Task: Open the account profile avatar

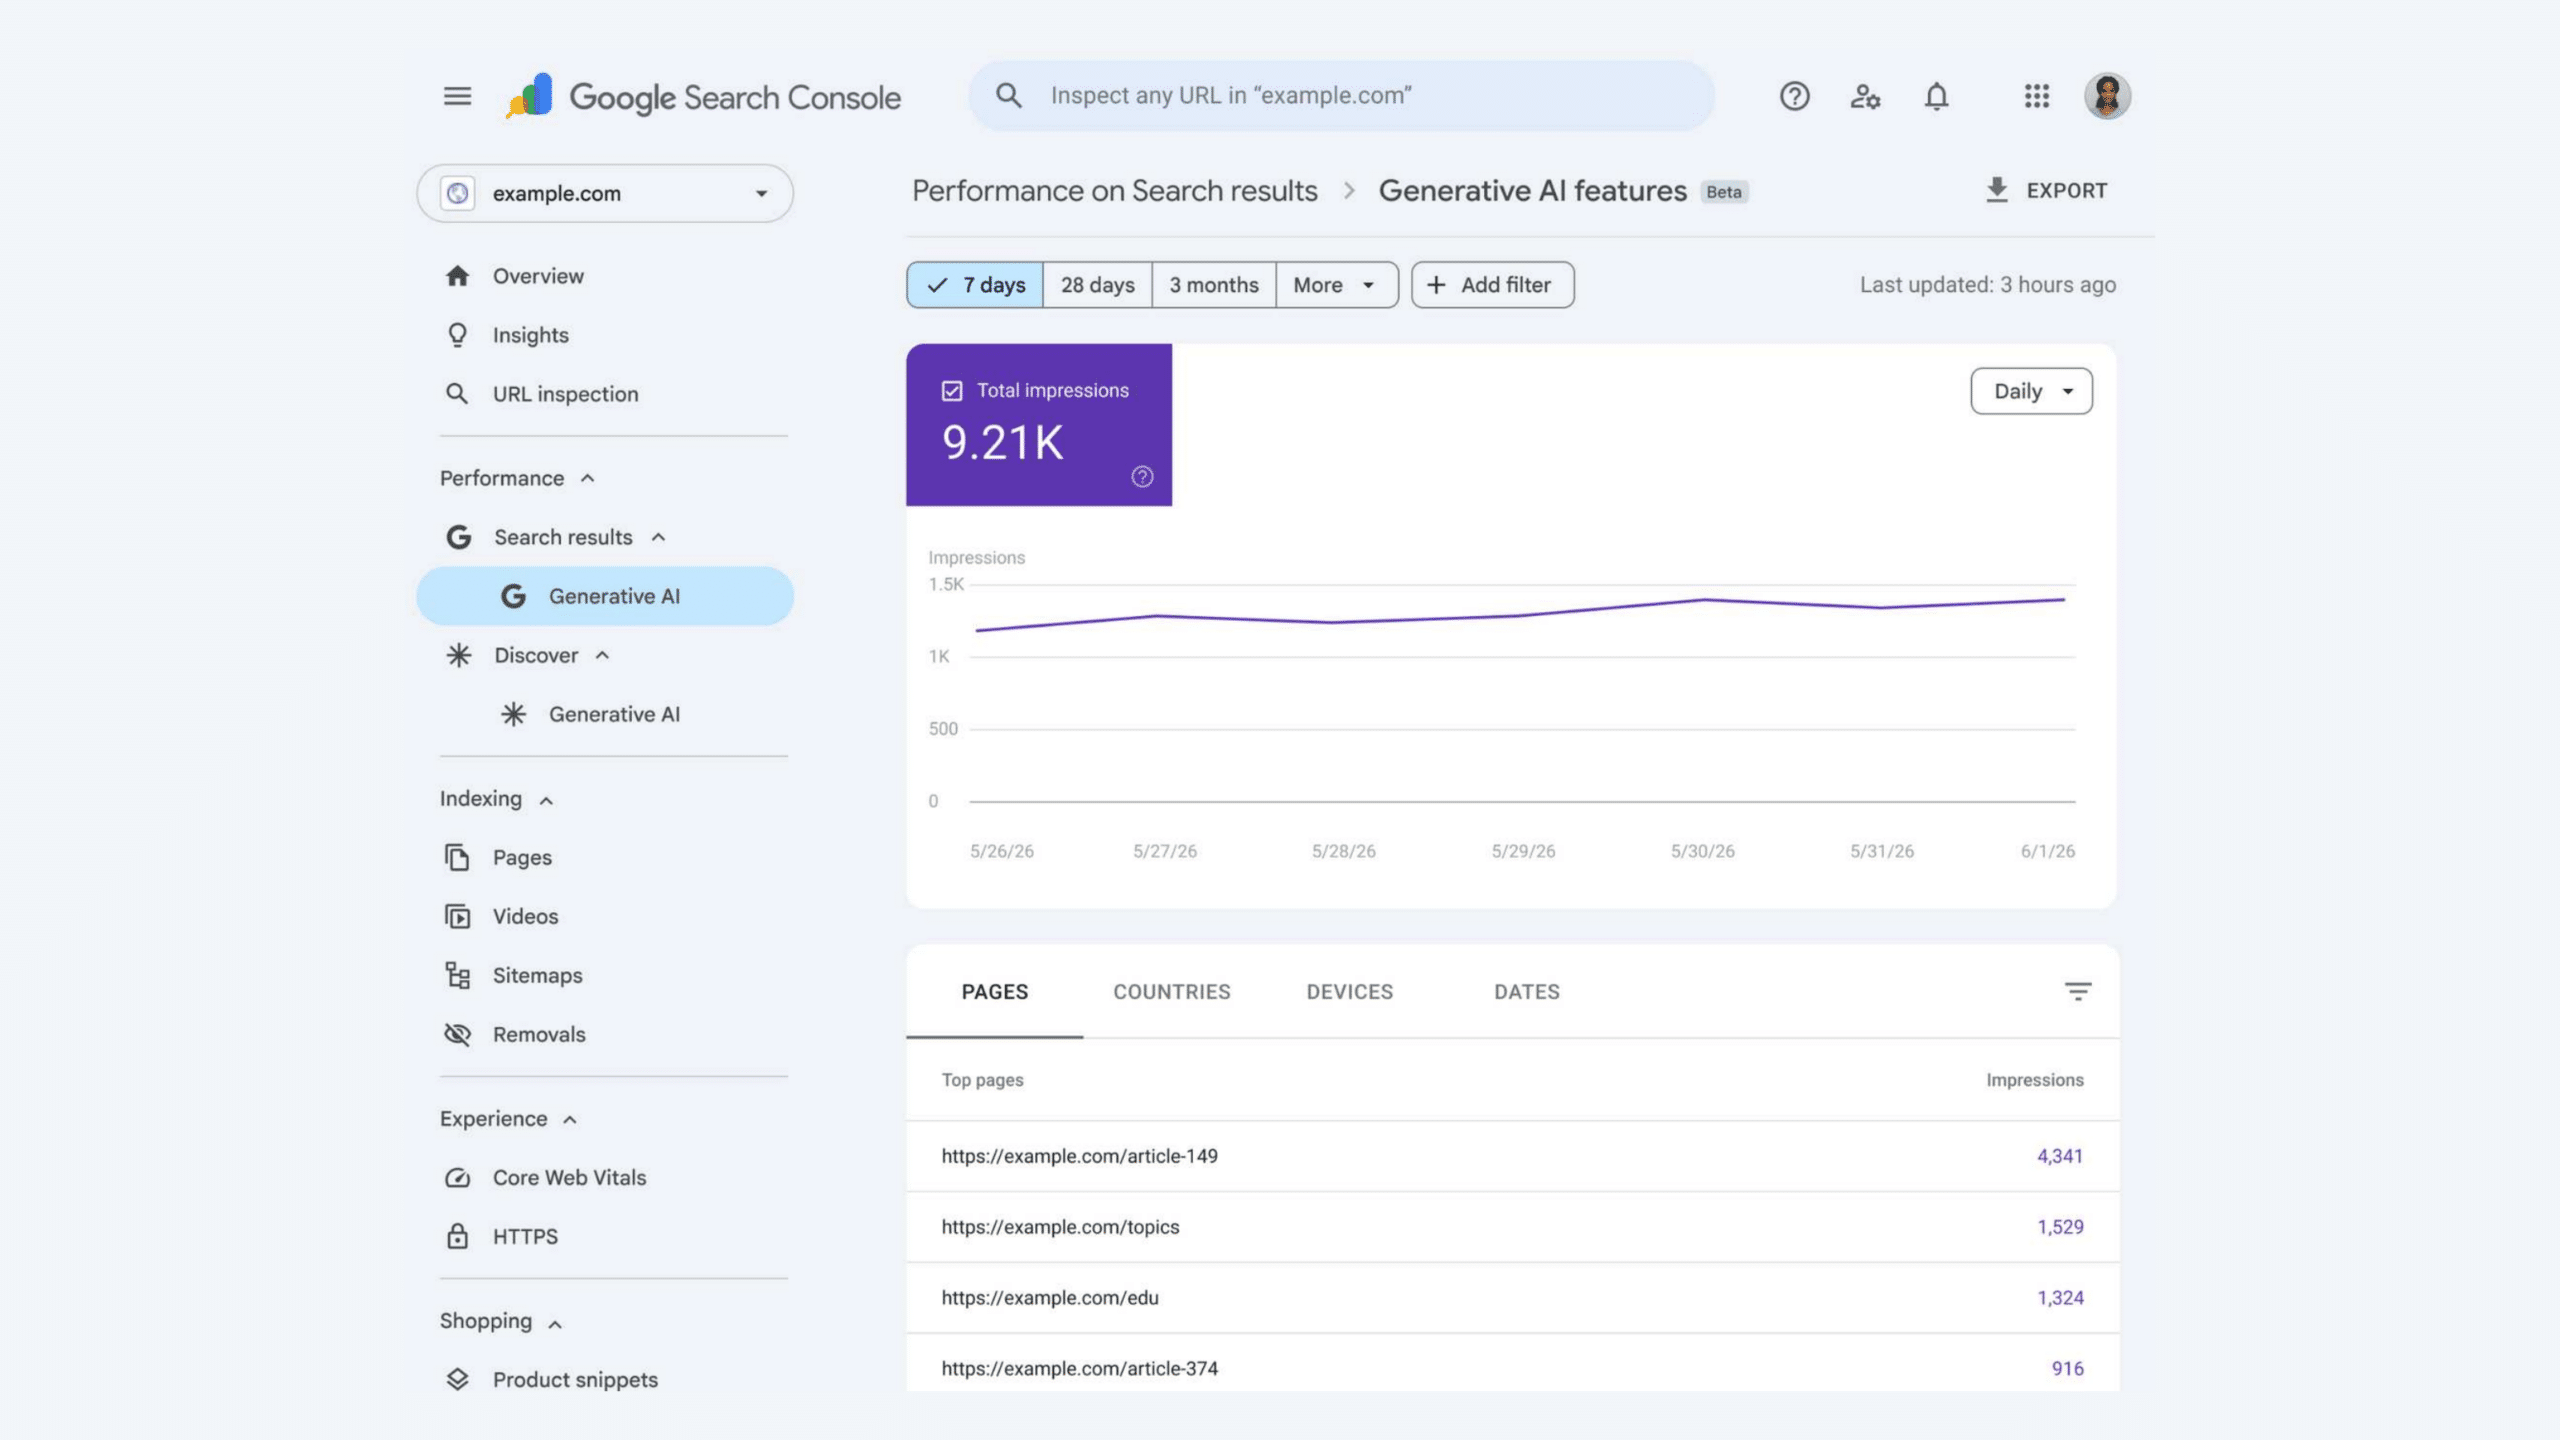Action: click(x=2107, y=96)
